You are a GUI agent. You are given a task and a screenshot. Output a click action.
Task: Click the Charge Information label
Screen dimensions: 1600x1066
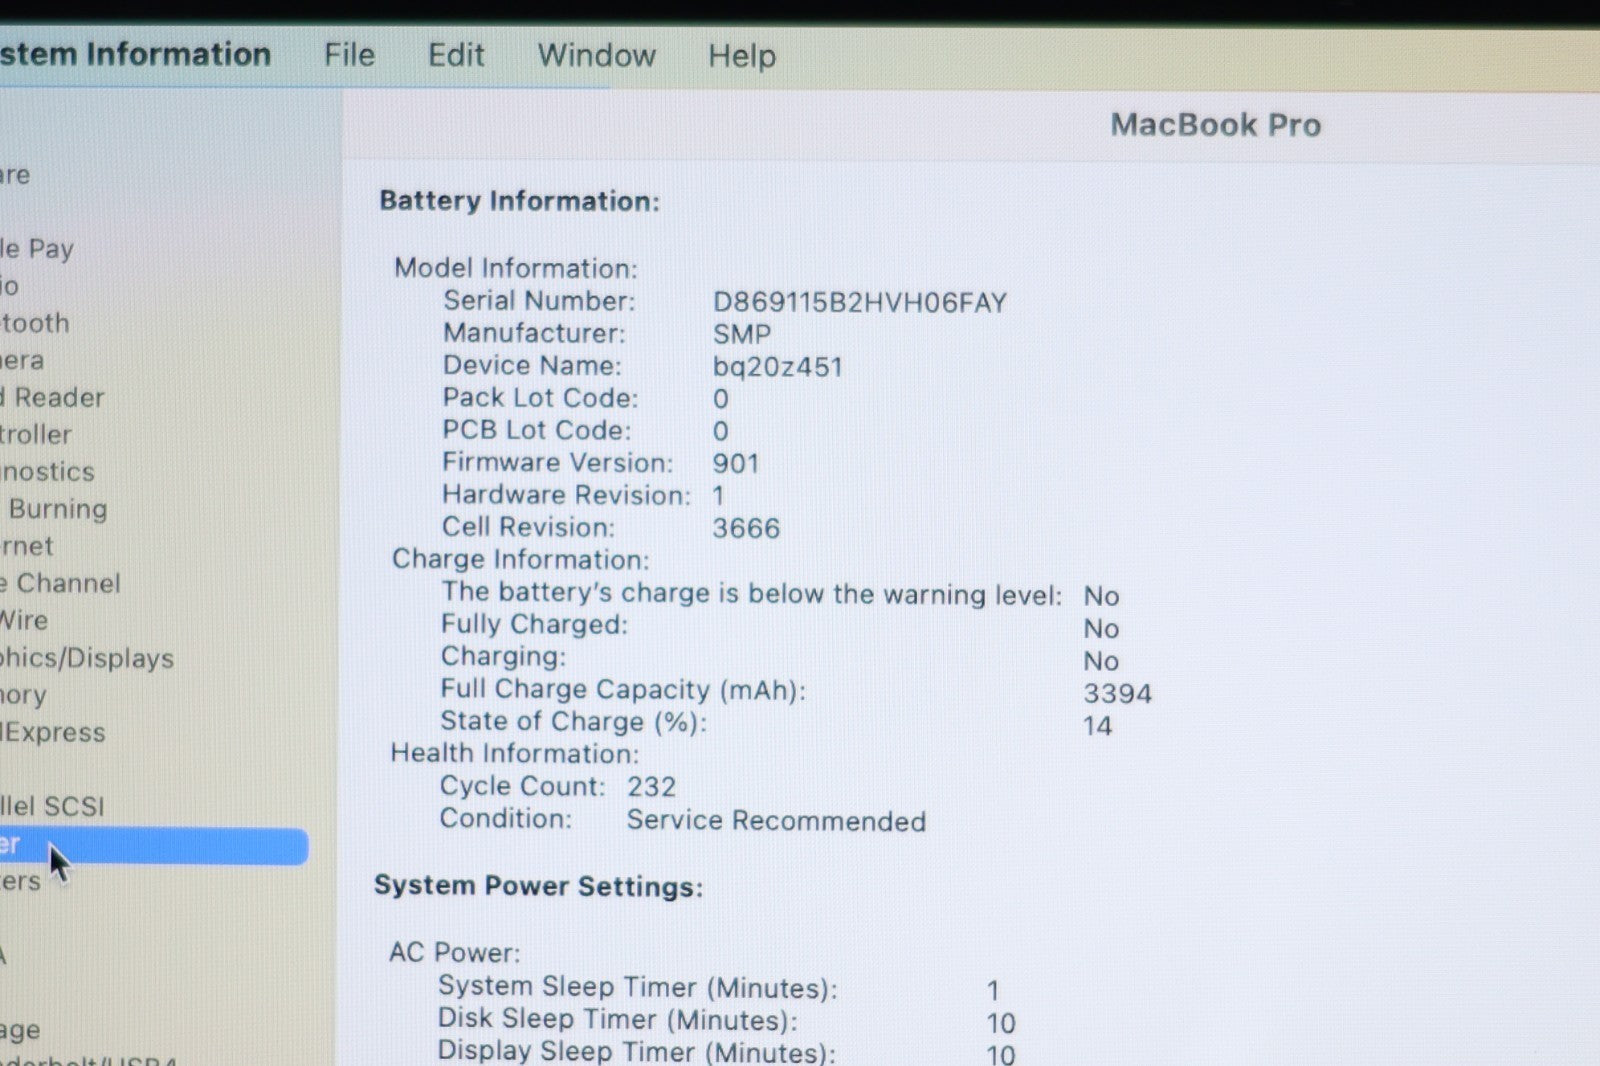point(520,559)
